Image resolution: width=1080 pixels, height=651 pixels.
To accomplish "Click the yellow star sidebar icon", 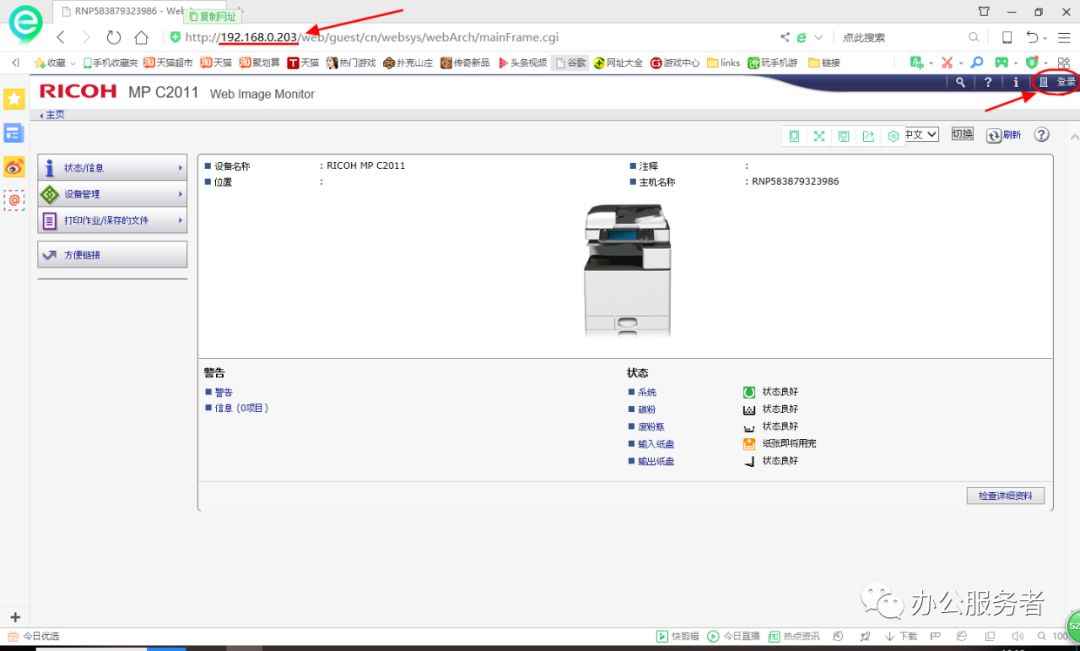I will click(x=14, y=99).
